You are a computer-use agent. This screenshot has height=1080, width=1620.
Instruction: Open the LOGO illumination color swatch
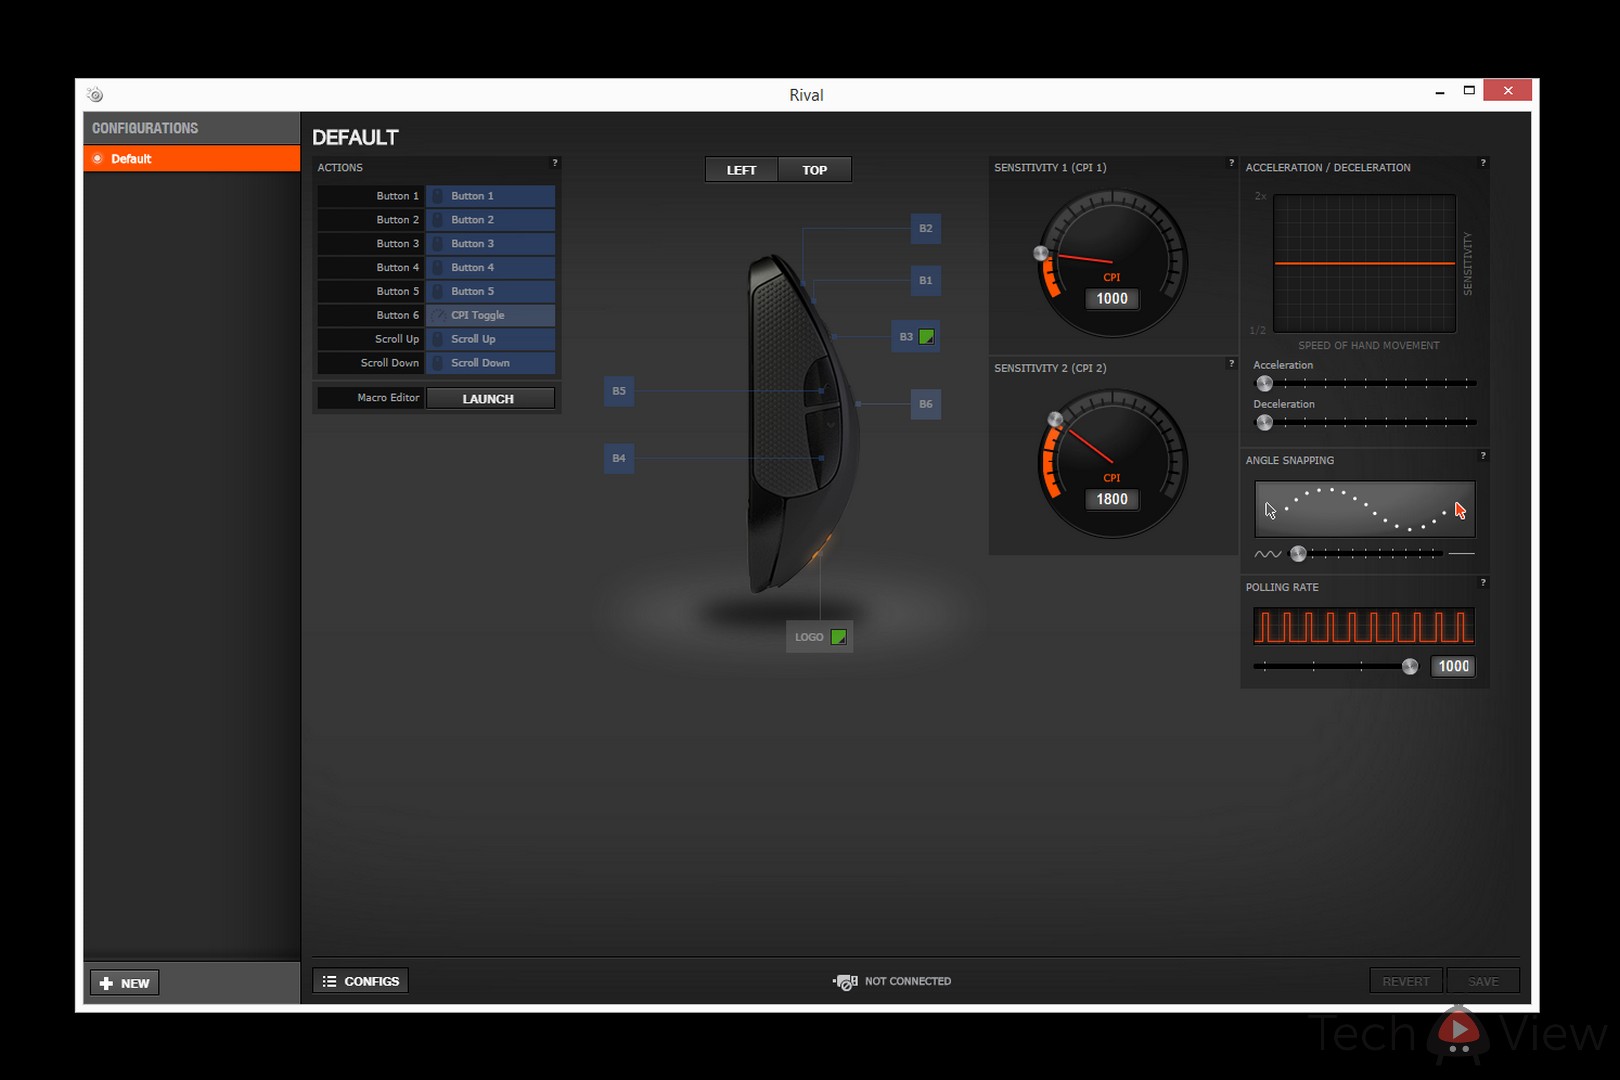point(839,637)
